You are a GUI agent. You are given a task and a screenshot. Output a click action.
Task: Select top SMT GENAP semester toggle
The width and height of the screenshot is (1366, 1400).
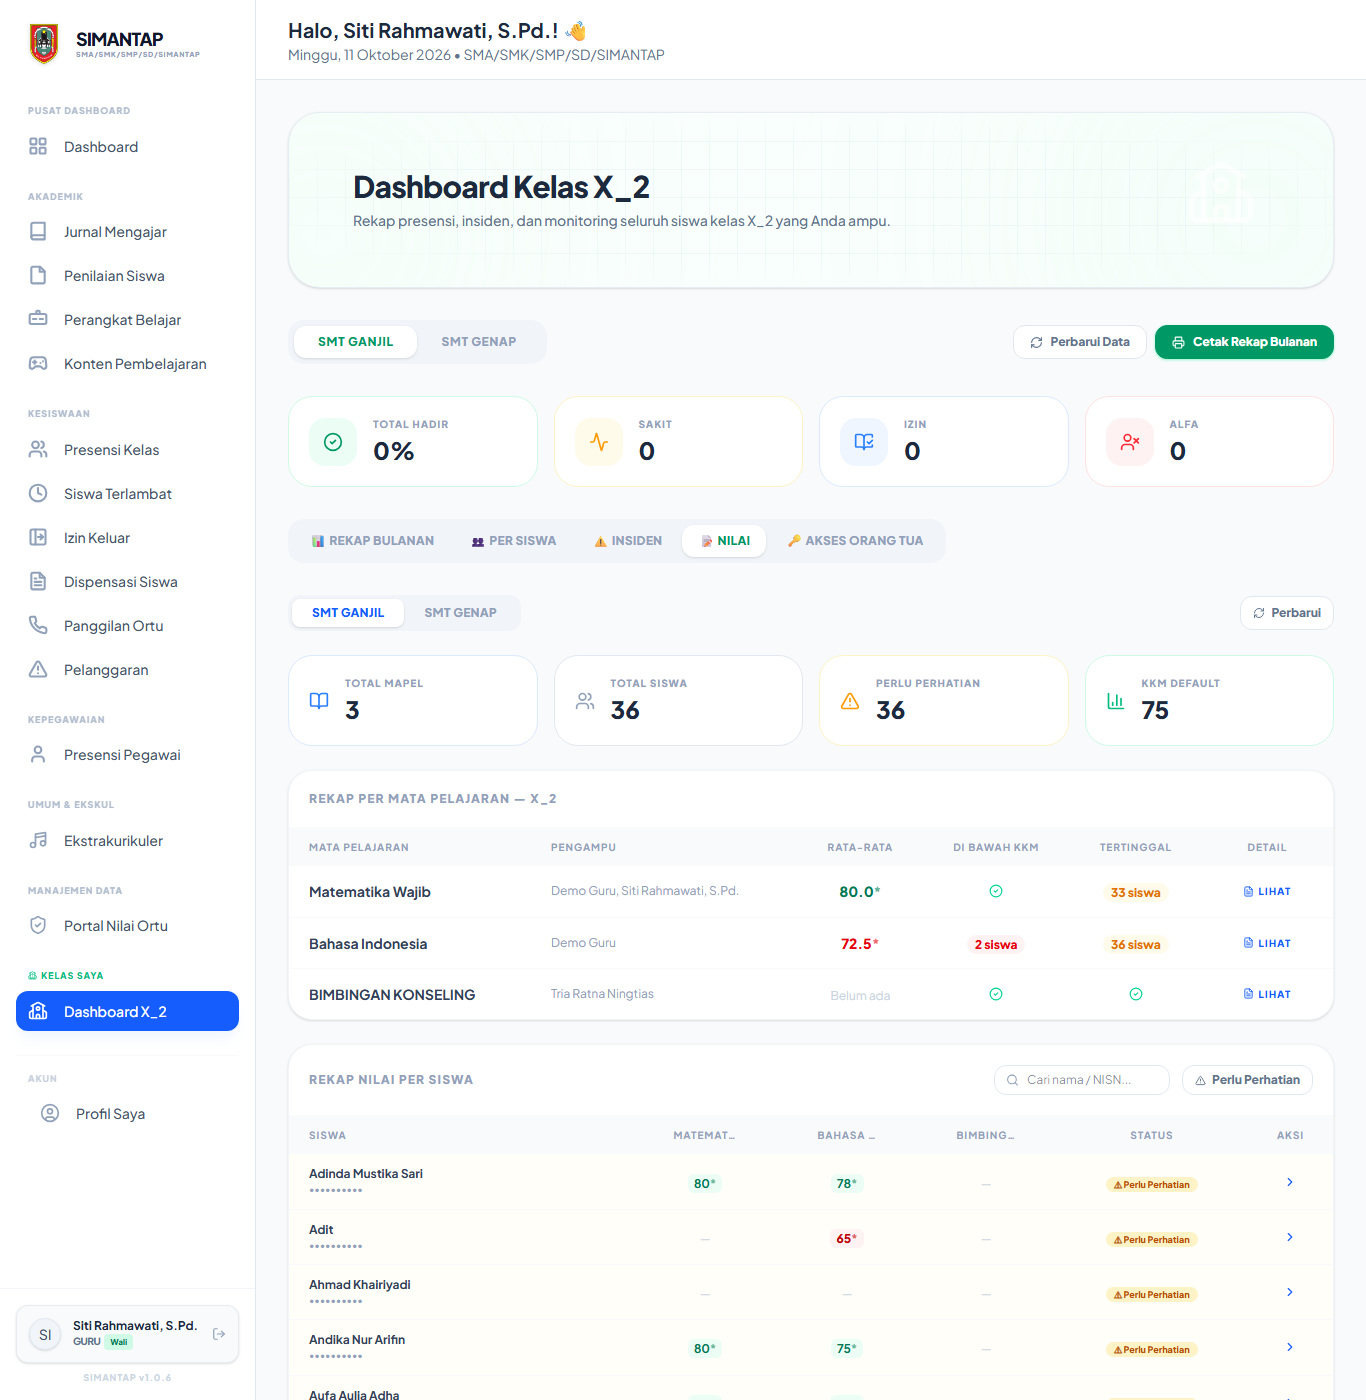coord(479,342)
